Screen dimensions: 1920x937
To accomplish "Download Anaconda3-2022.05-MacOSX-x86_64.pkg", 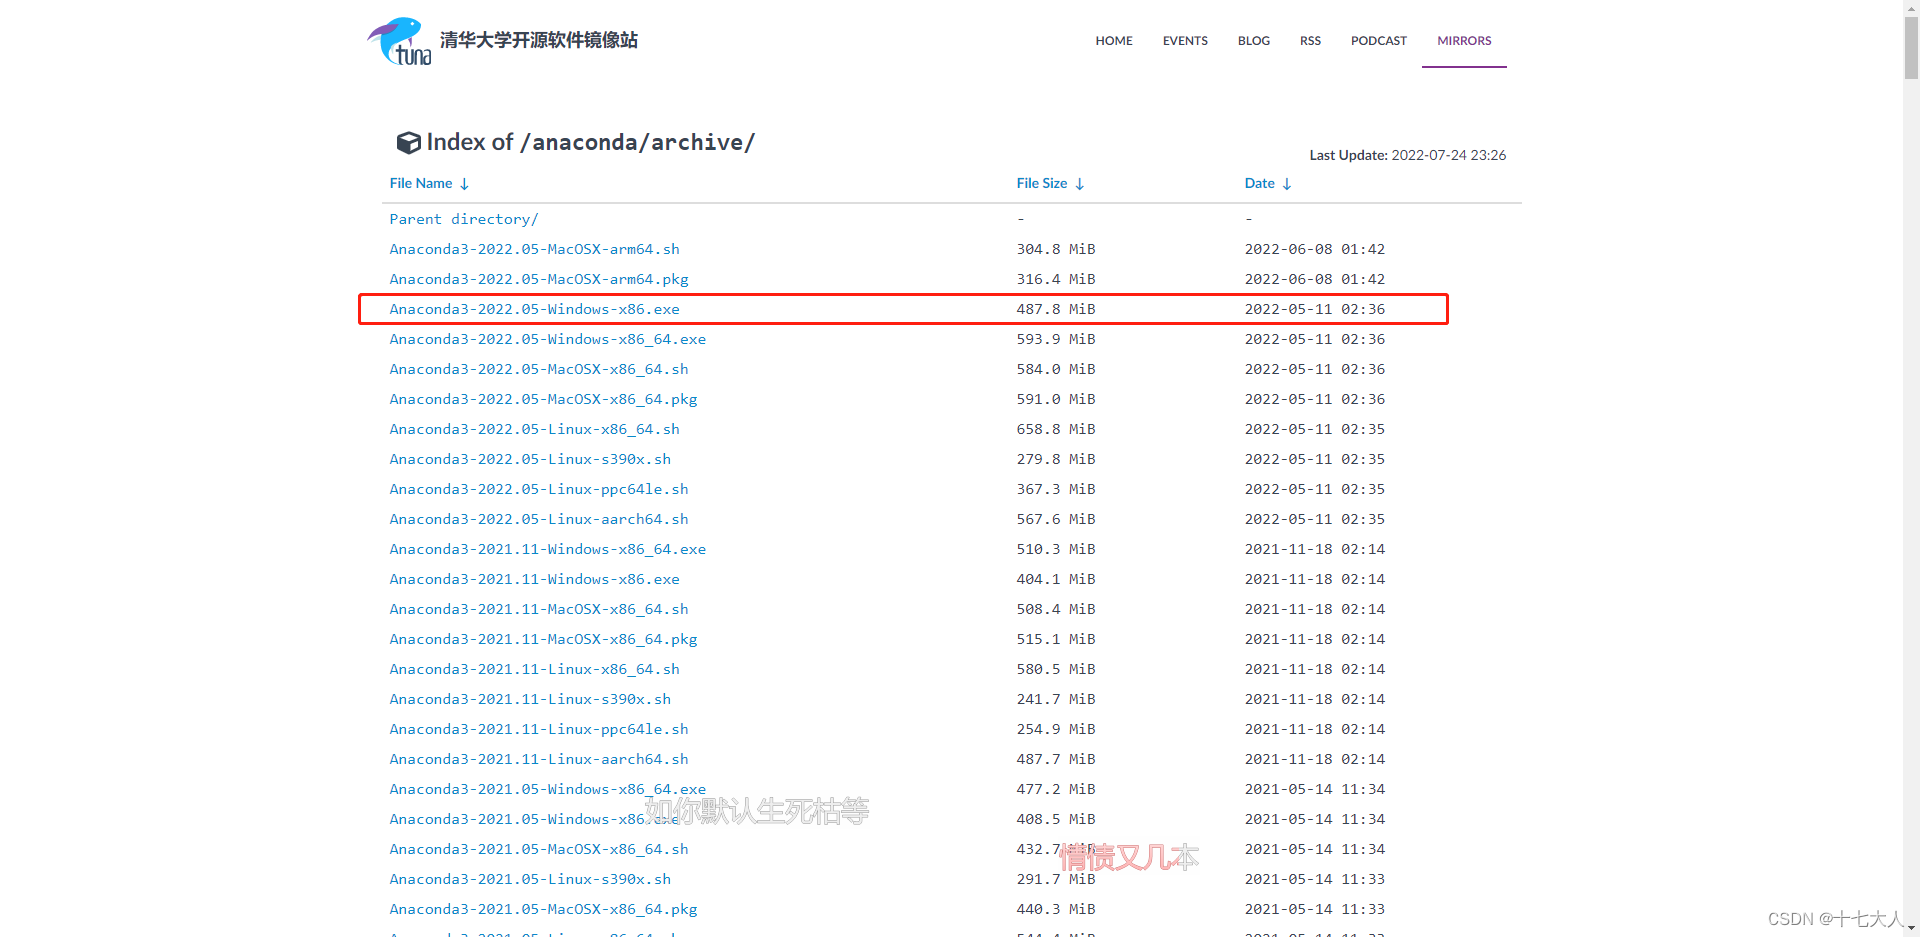I will (543, 399).
